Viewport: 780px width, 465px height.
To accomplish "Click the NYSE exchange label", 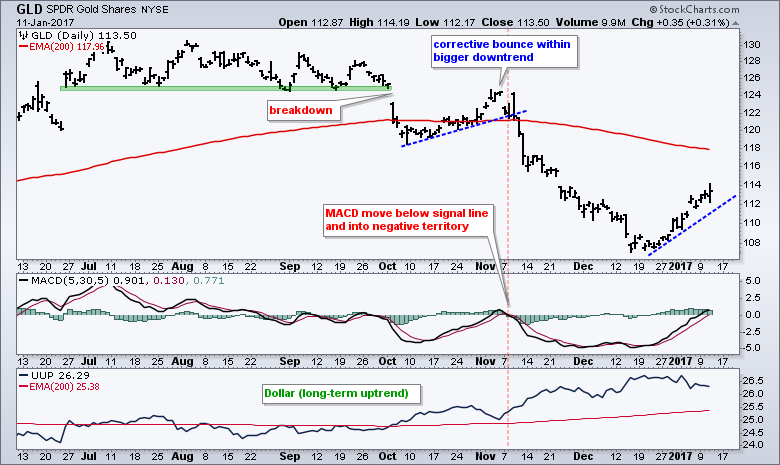I will 155,9.
